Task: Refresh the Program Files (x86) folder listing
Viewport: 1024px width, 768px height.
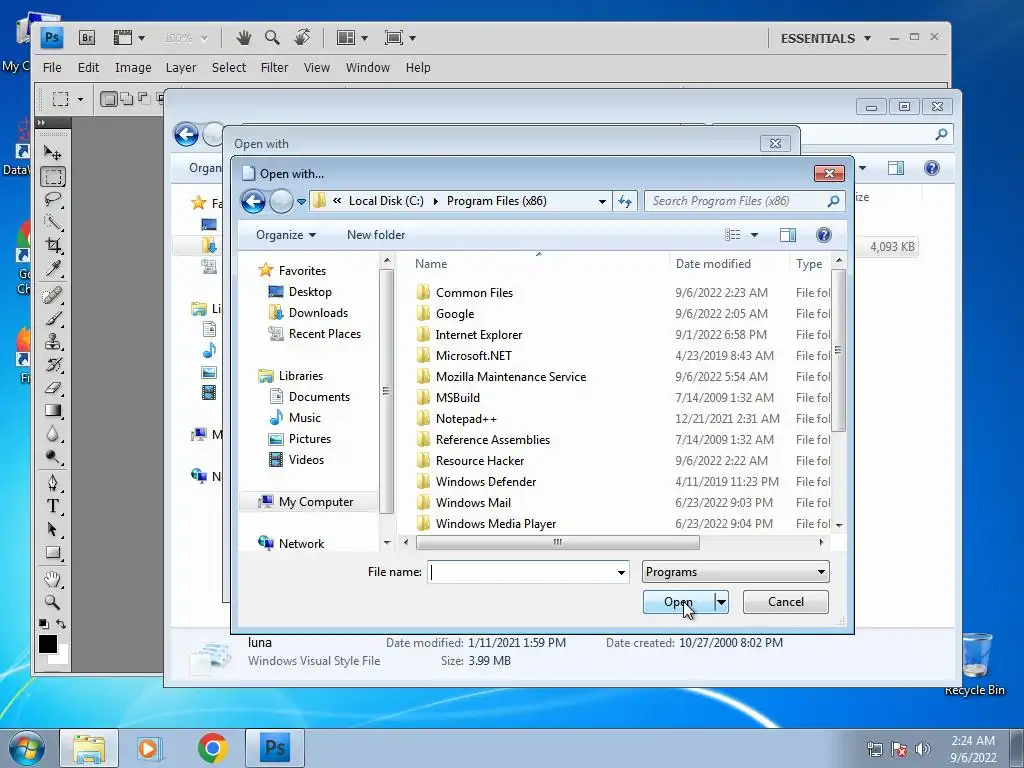Action: (x=625, y=201)
